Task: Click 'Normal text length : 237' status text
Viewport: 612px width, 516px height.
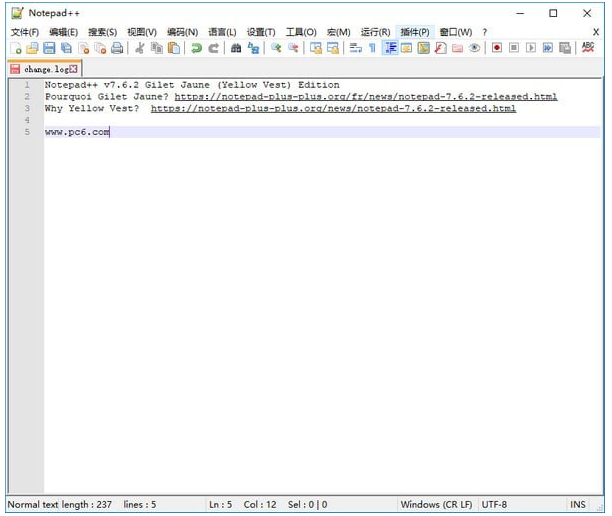Action: pos(60,505)
